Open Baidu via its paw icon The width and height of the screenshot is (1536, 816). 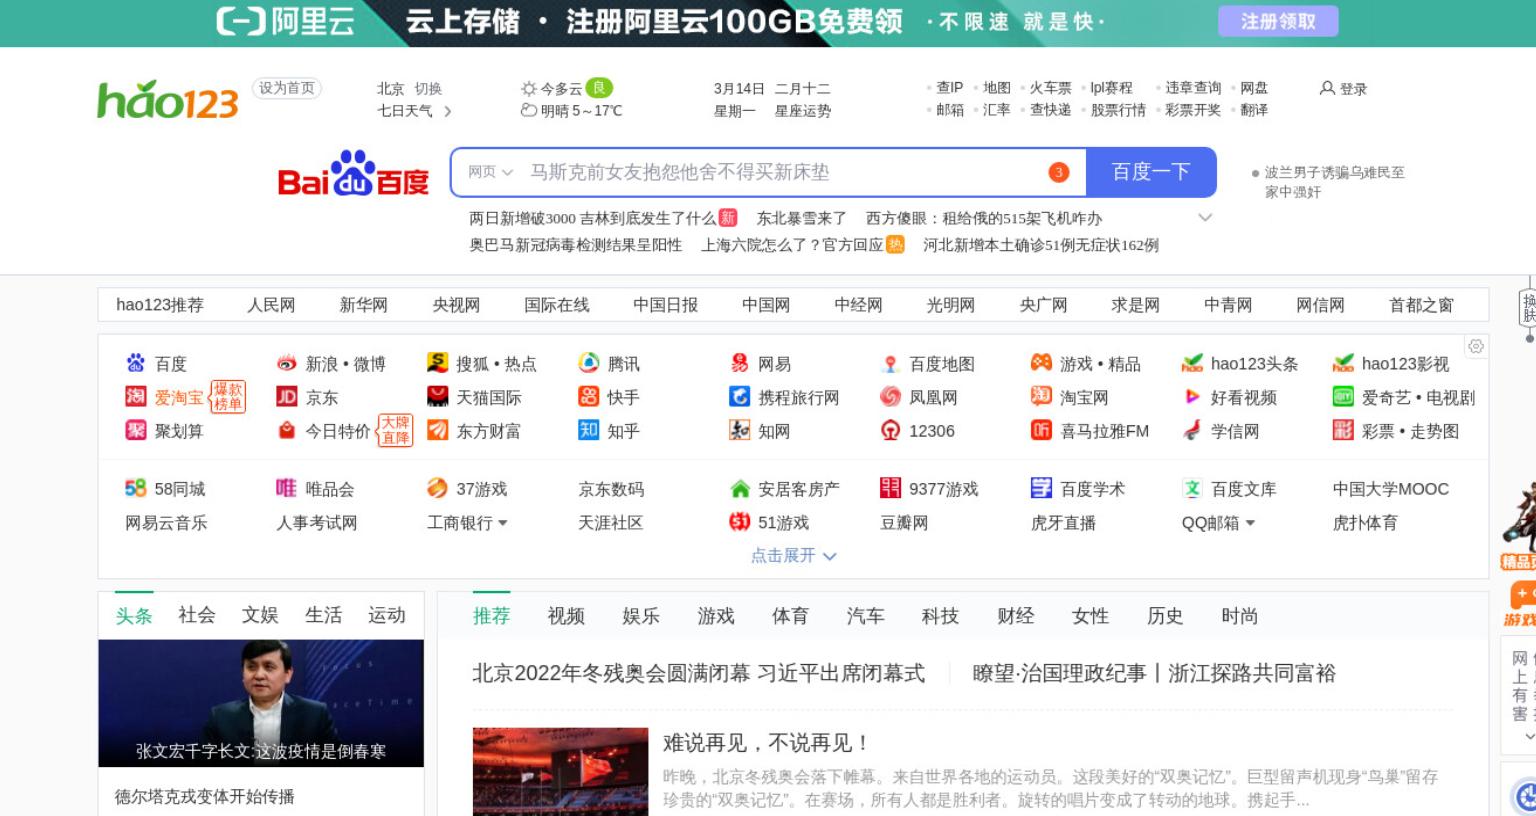135,364
